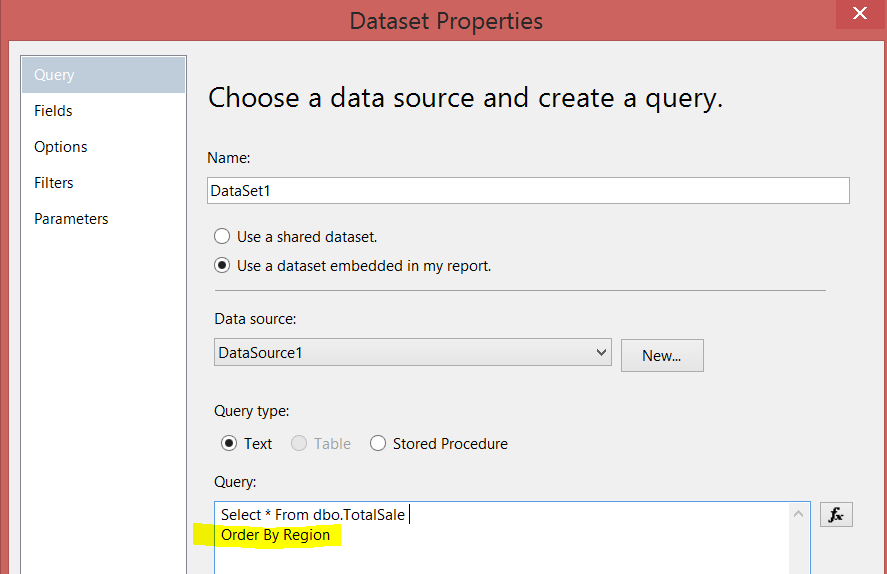Click the Dataset Properties title bar
This screenshot has width=887, height=574.
point(446,20)
